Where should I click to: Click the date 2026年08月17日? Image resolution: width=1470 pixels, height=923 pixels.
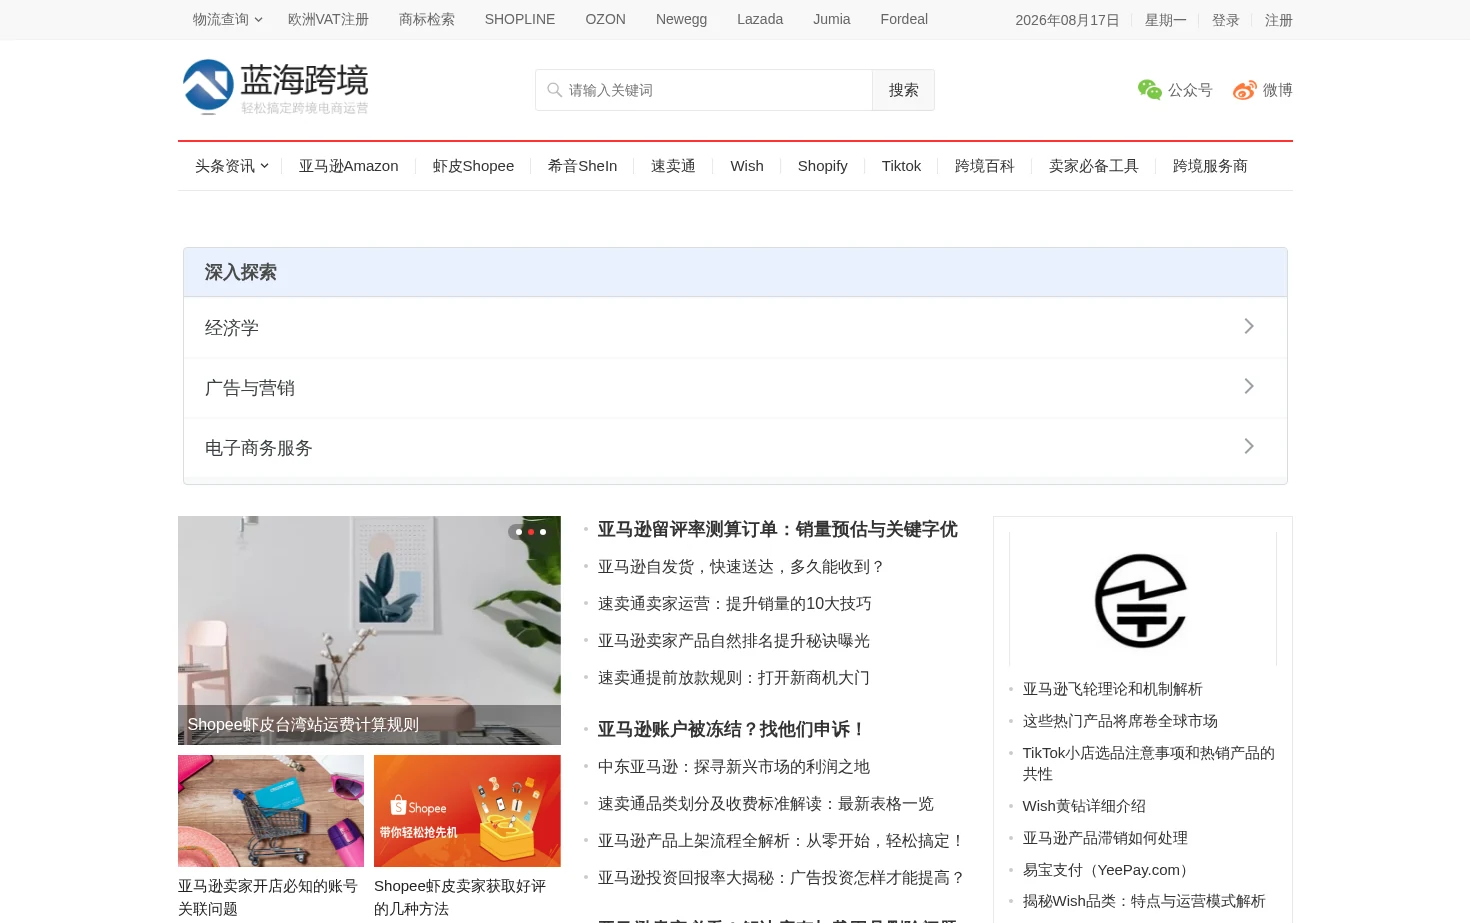click(1067, 20)
